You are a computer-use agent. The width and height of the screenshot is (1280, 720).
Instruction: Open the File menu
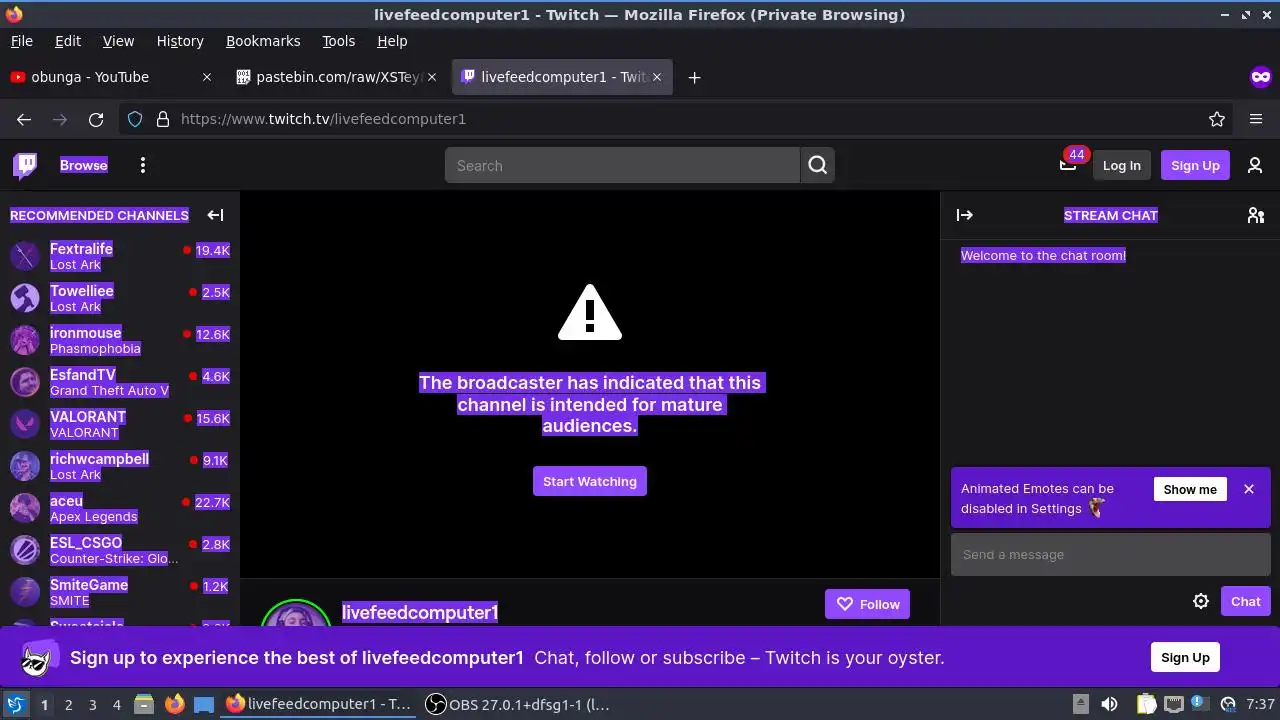(22, 41)
